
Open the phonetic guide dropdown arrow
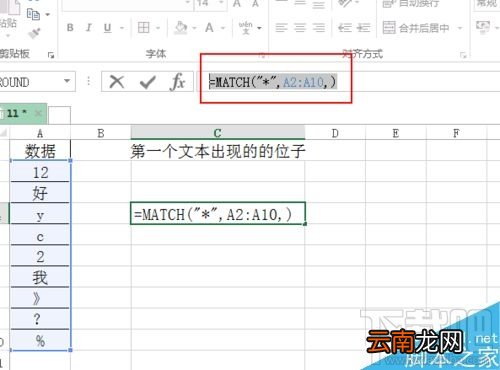tap(259, 28)
